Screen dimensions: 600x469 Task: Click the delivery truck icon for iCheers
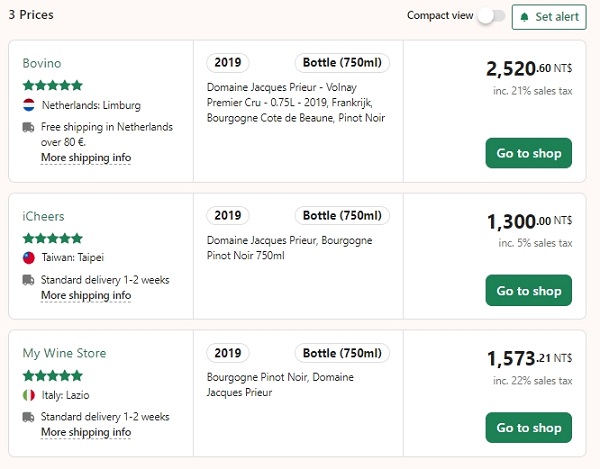coord(28,280)
